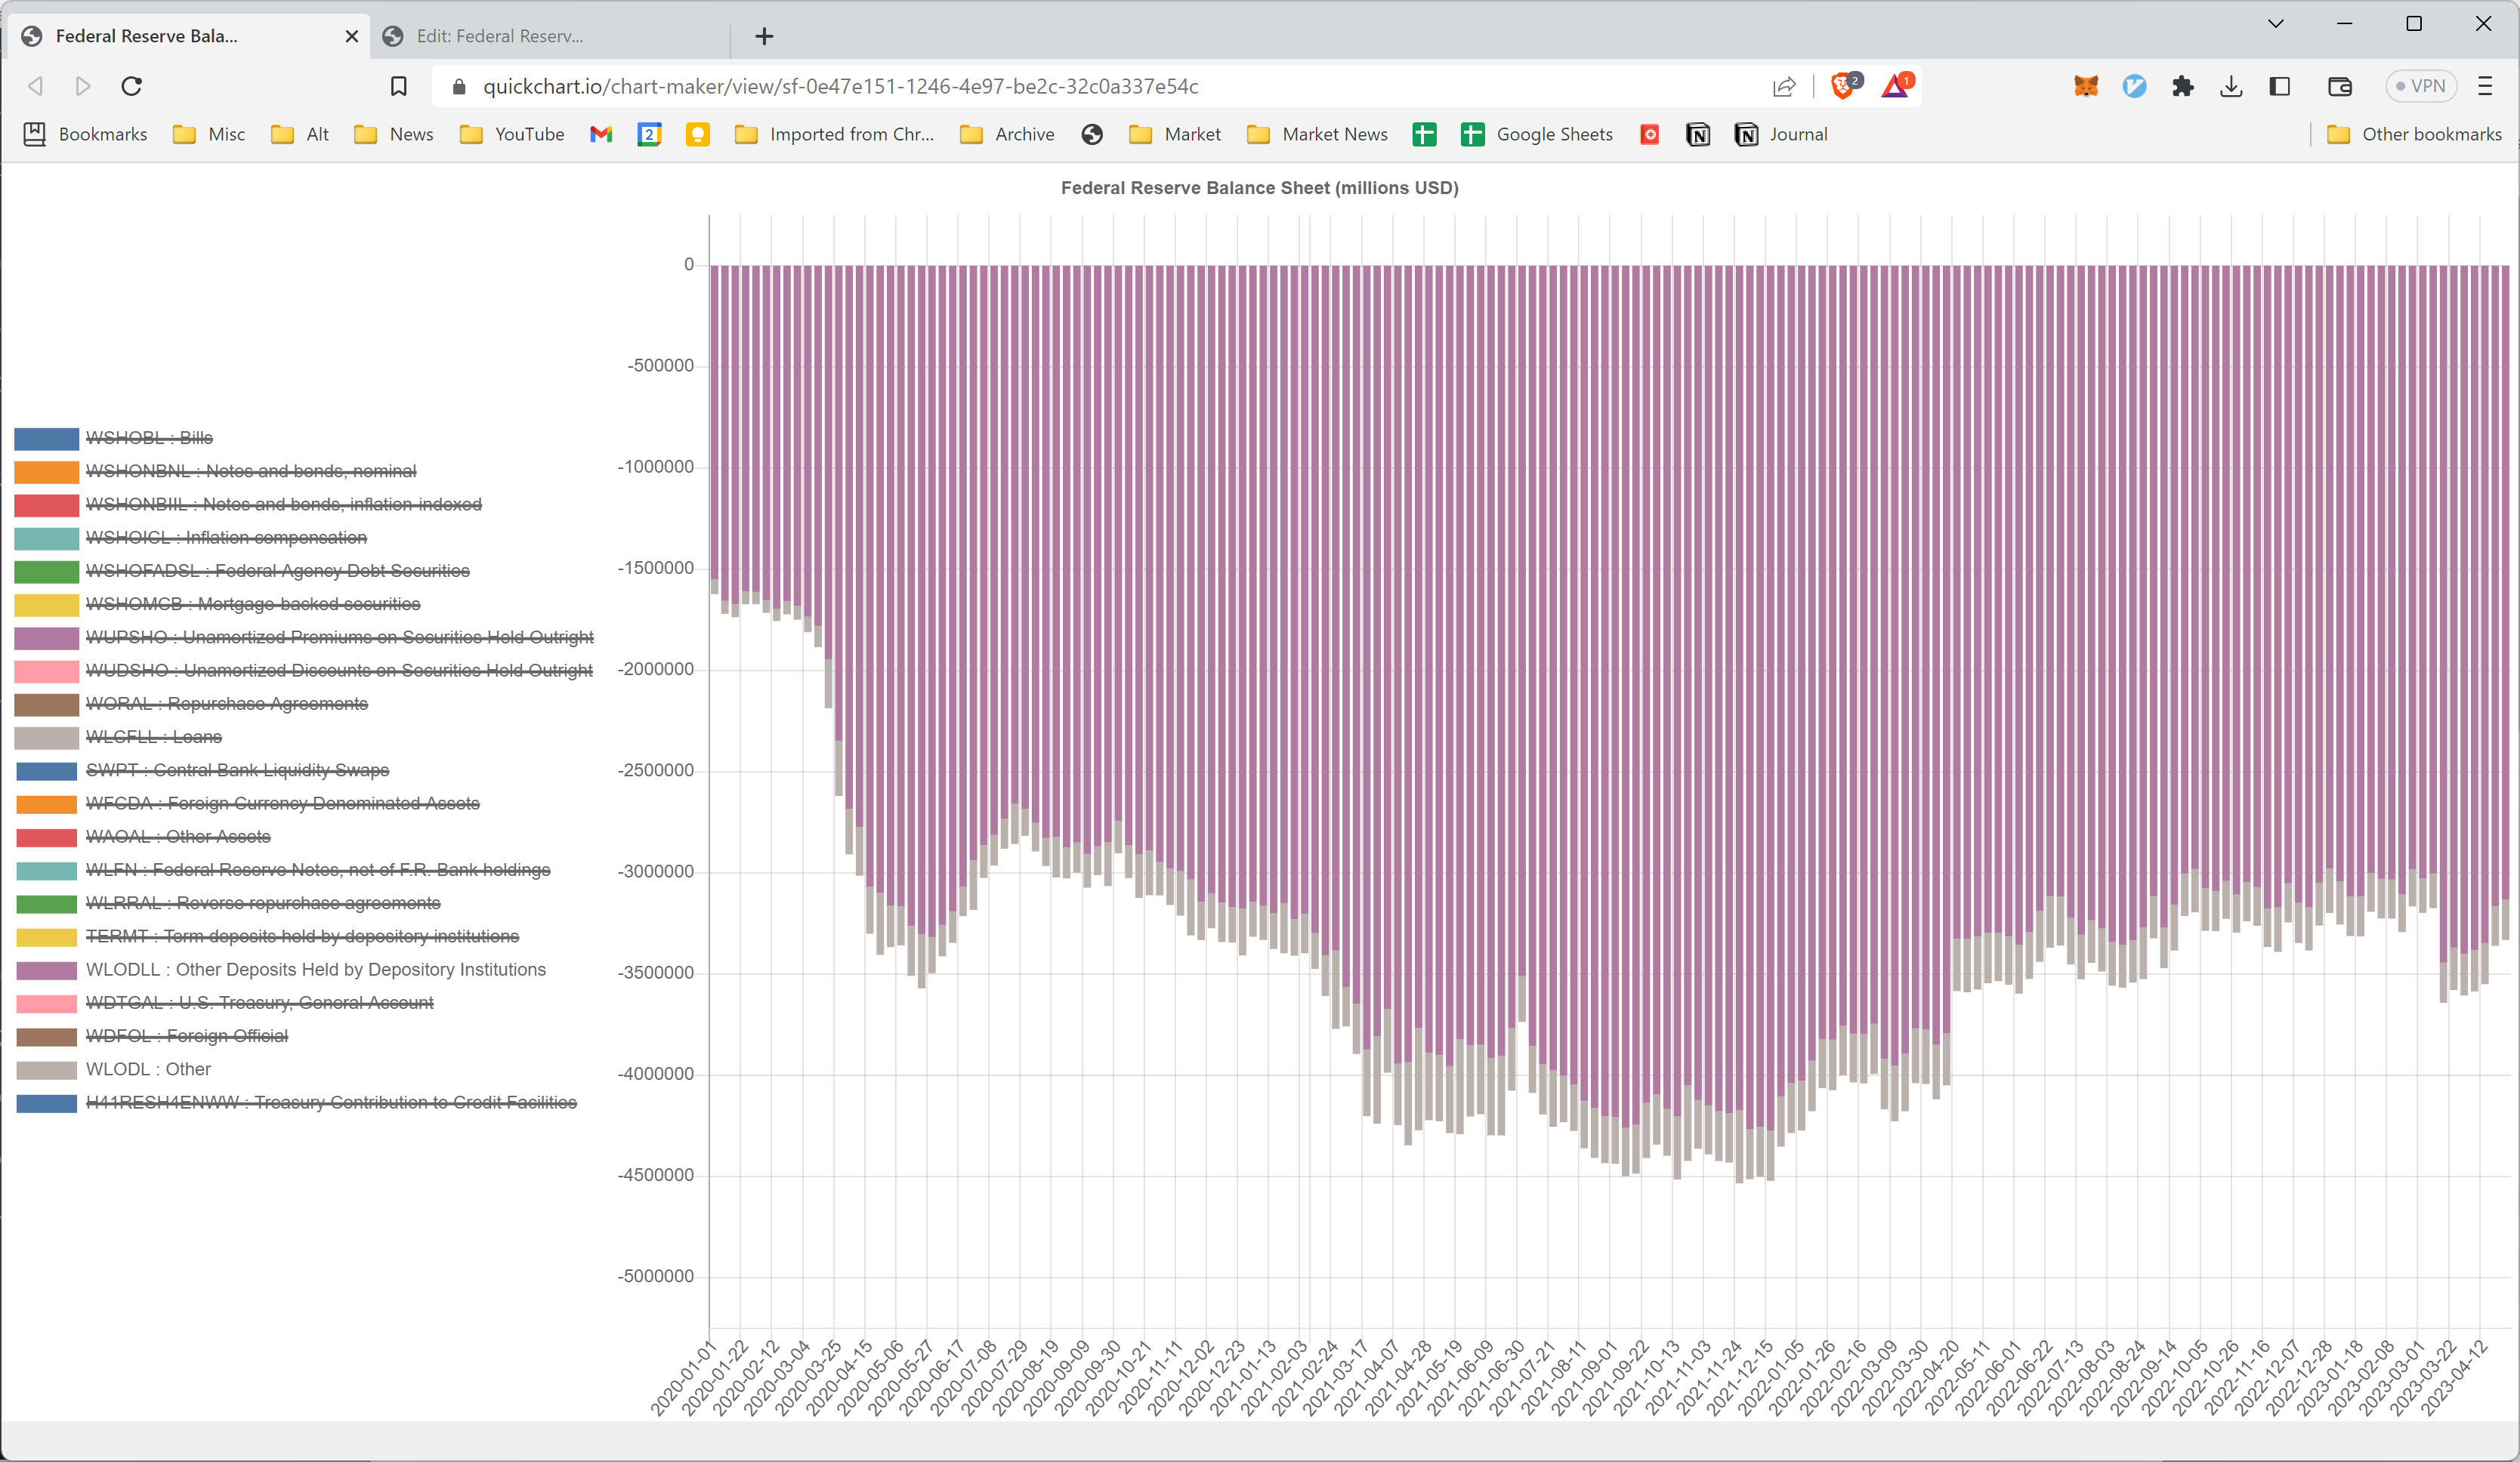Click the share icon in the address bar
Screen dimensions: 2520x1462
[x=1784, y=86]
